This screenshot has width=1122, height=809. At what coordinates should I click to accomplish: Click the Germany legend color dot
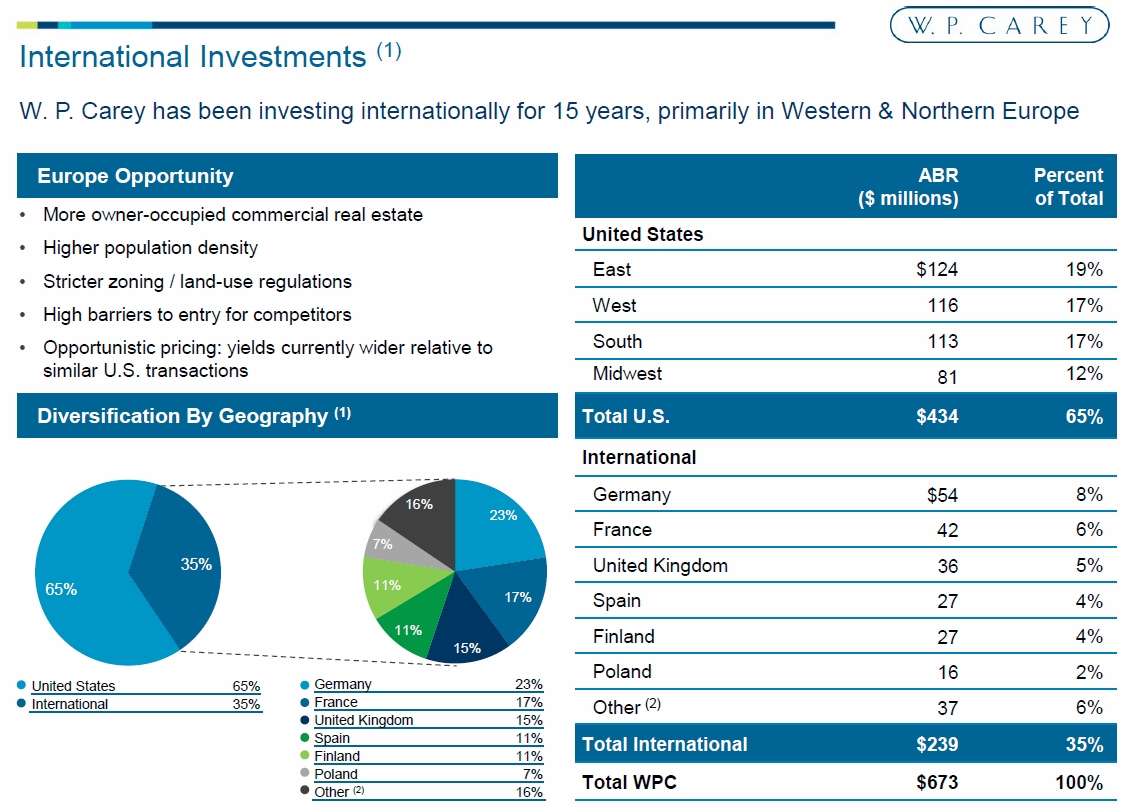305,685
